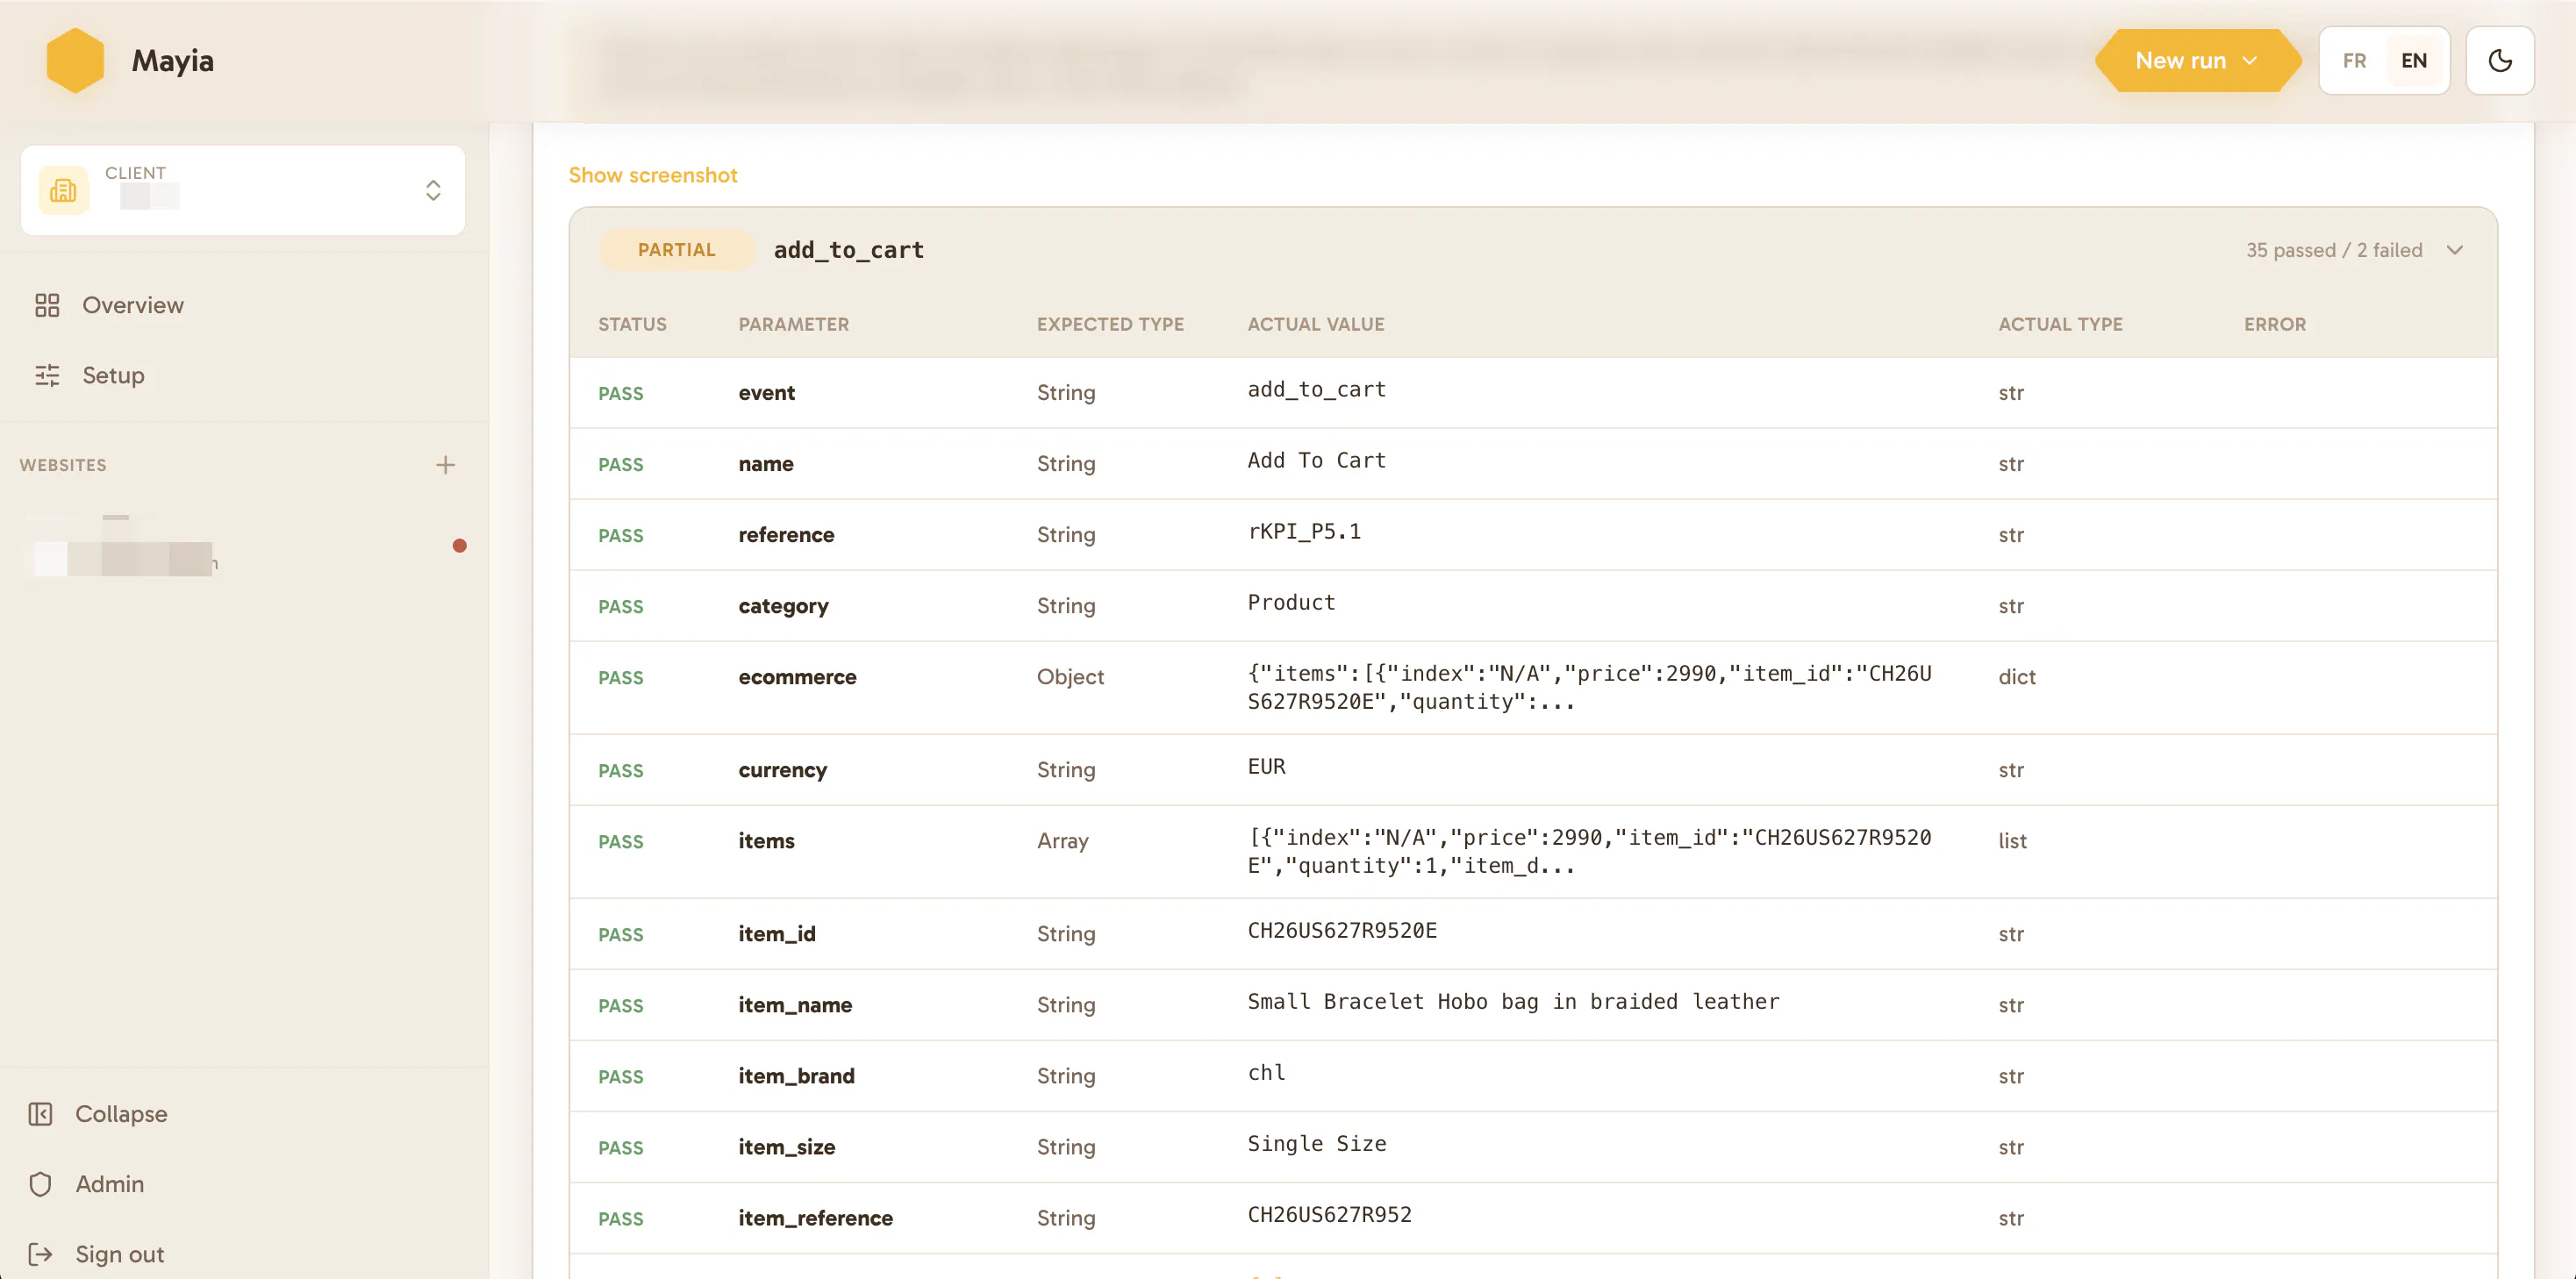
Task: Open the Client selector dropdown
Action: (x=242, y=190)
